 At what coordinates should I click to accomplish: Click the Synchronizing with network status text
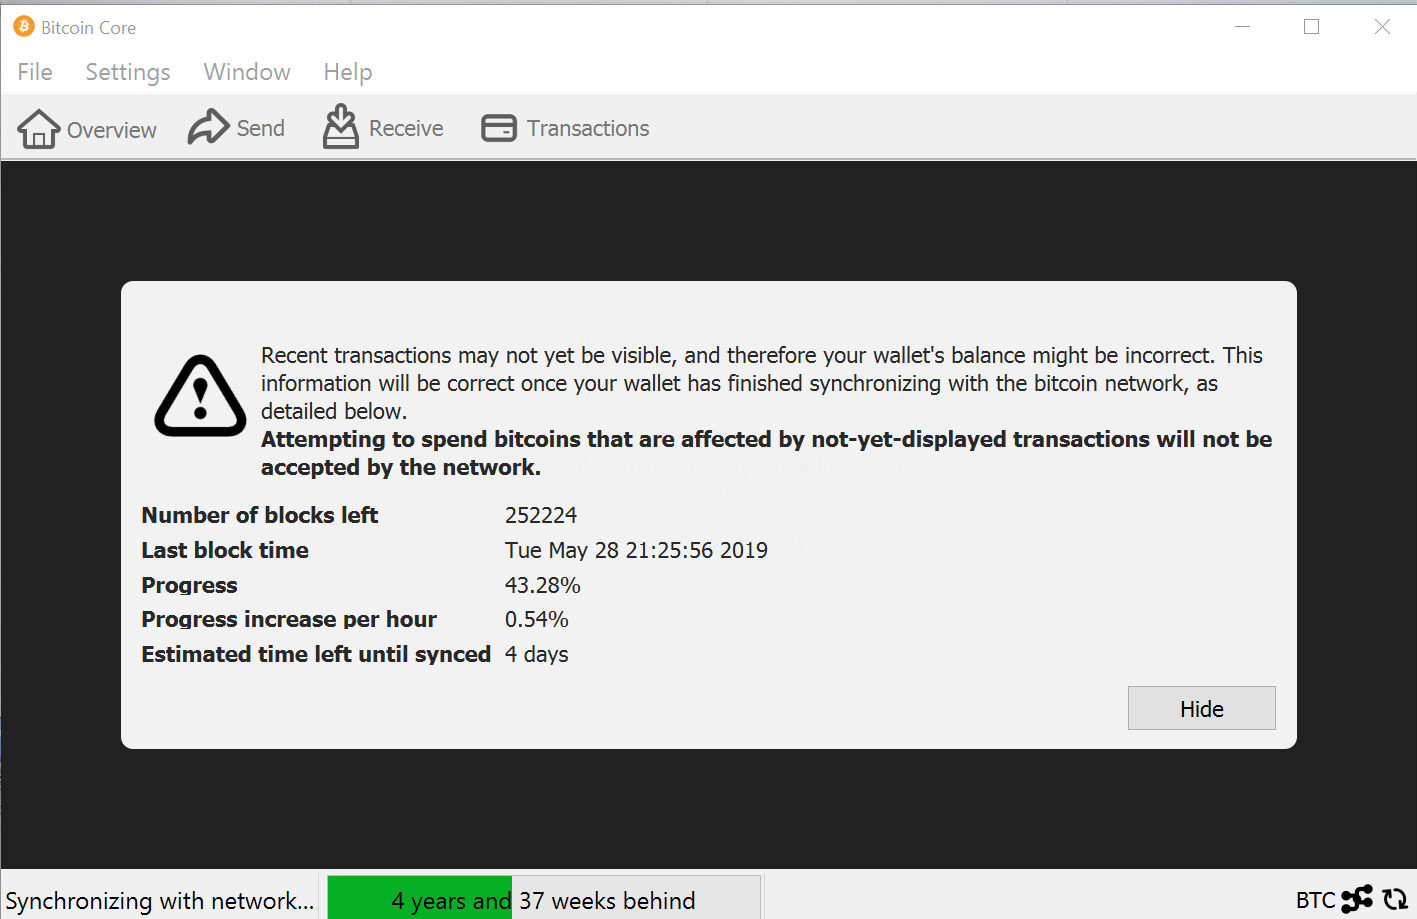click(160, 900)
